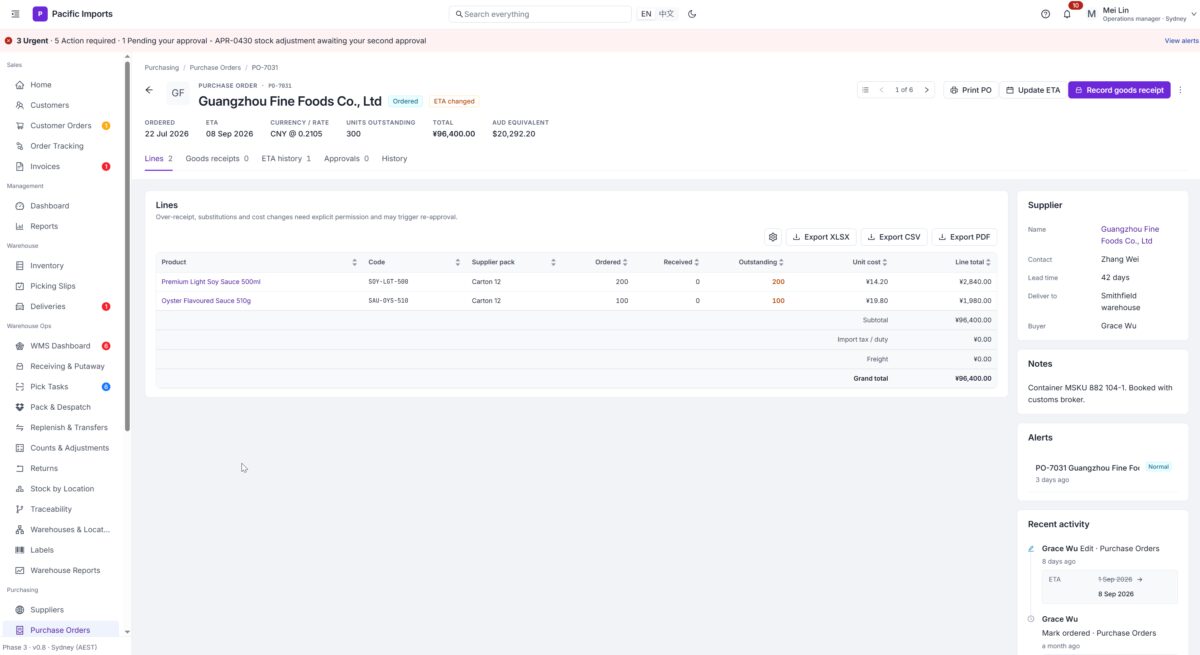
Task: Switch to the Approvals tab
Action: click(x=346, y=158)
